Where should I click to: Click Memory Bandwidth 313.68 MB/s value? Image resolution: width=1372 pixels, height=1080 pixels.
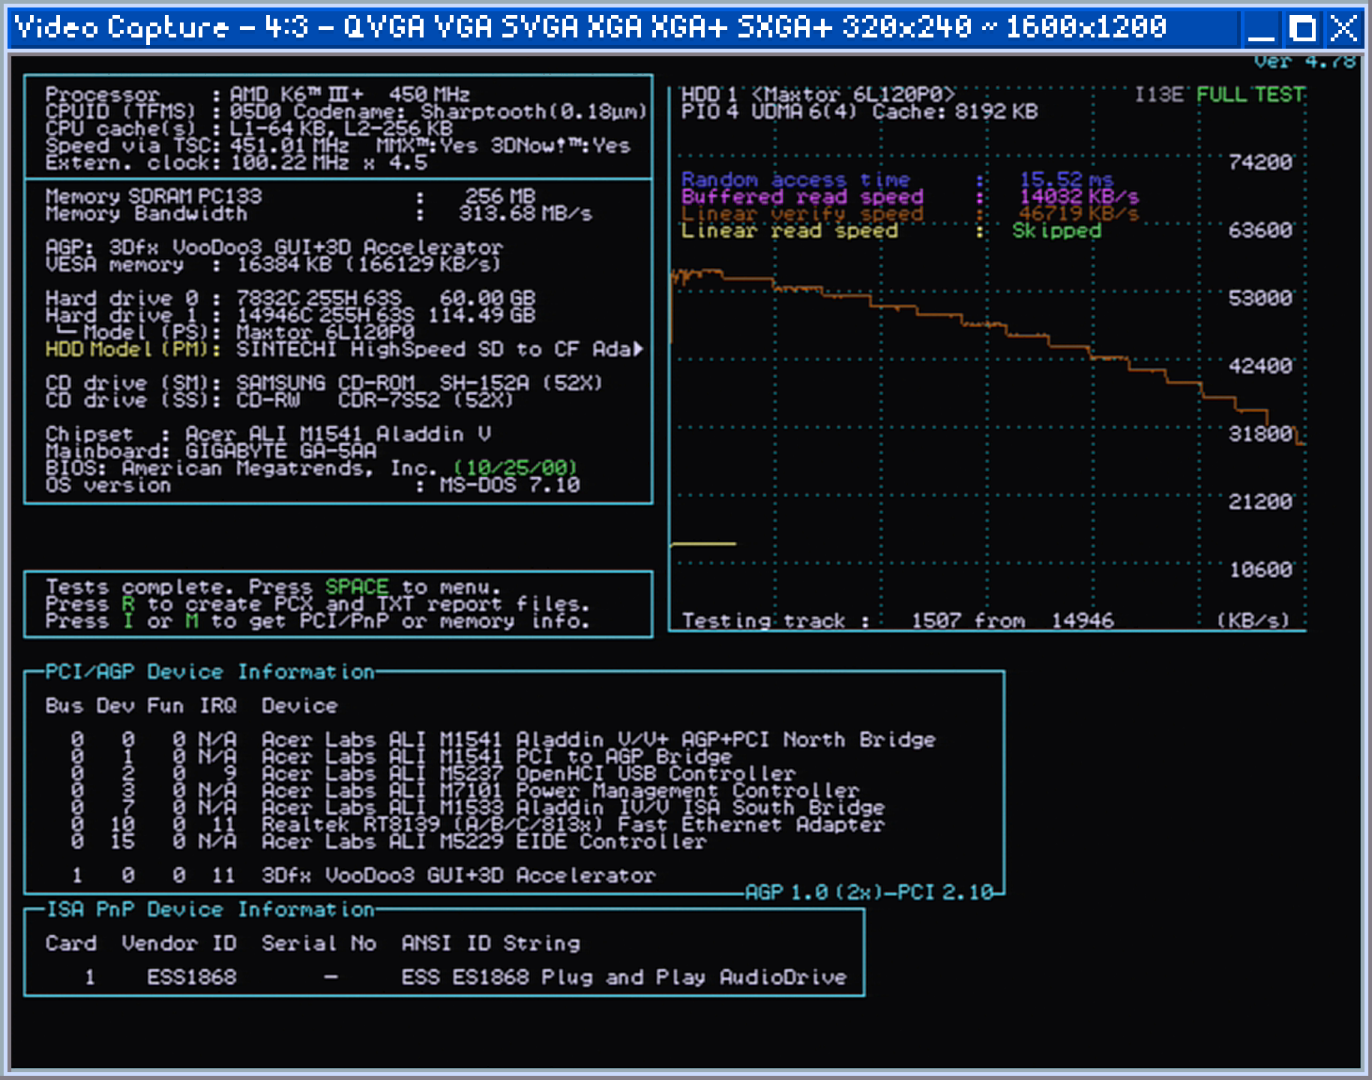click(526, 213)
